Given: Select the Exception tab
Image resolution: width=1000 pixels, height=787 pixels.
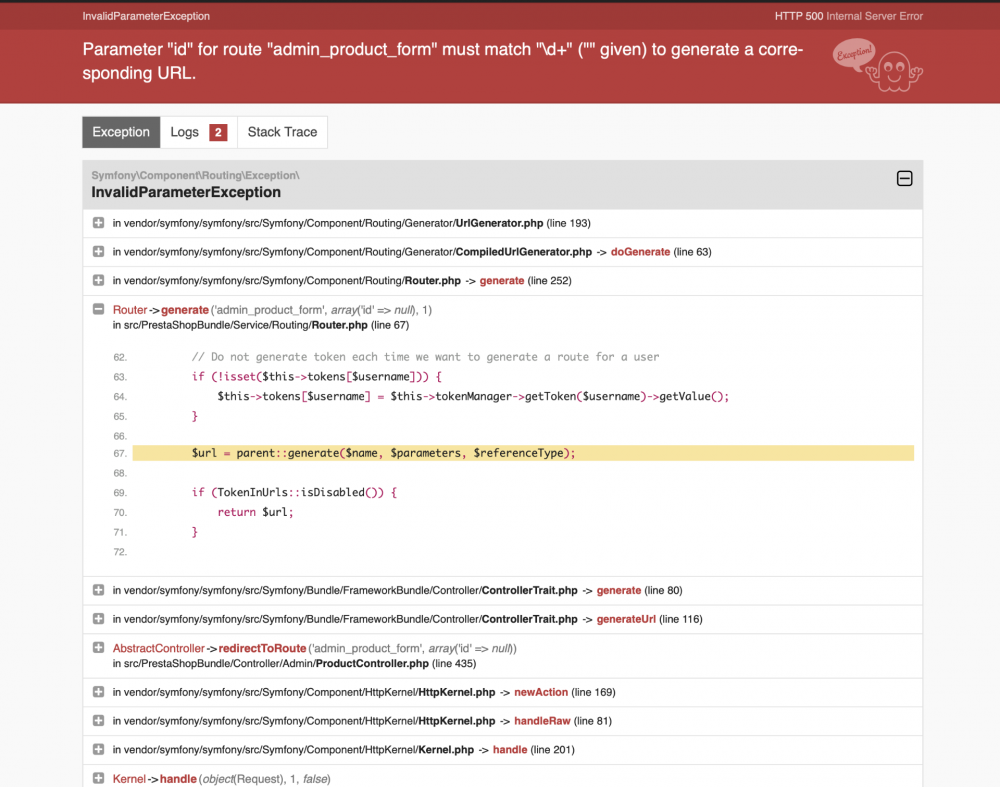Looking at the screenshot, I should pos(120,131).
